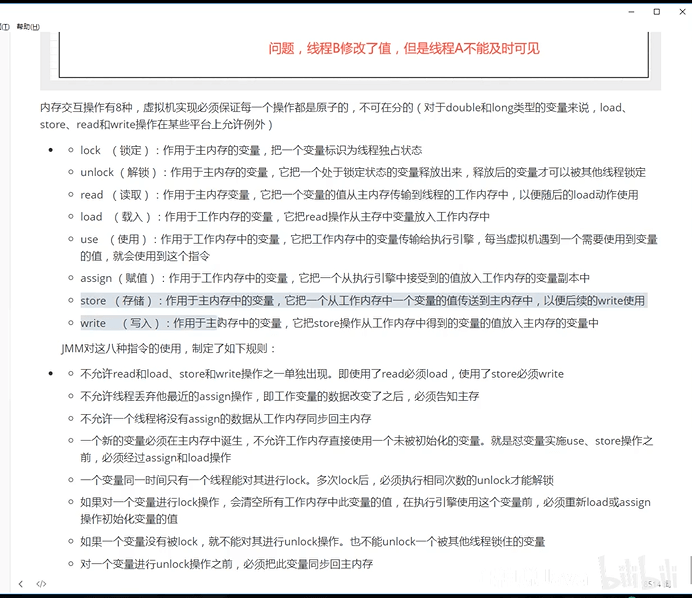Click the 'write （写入）' list item
The width and height of the screenshot is (692, 598).
pos(339,323)
